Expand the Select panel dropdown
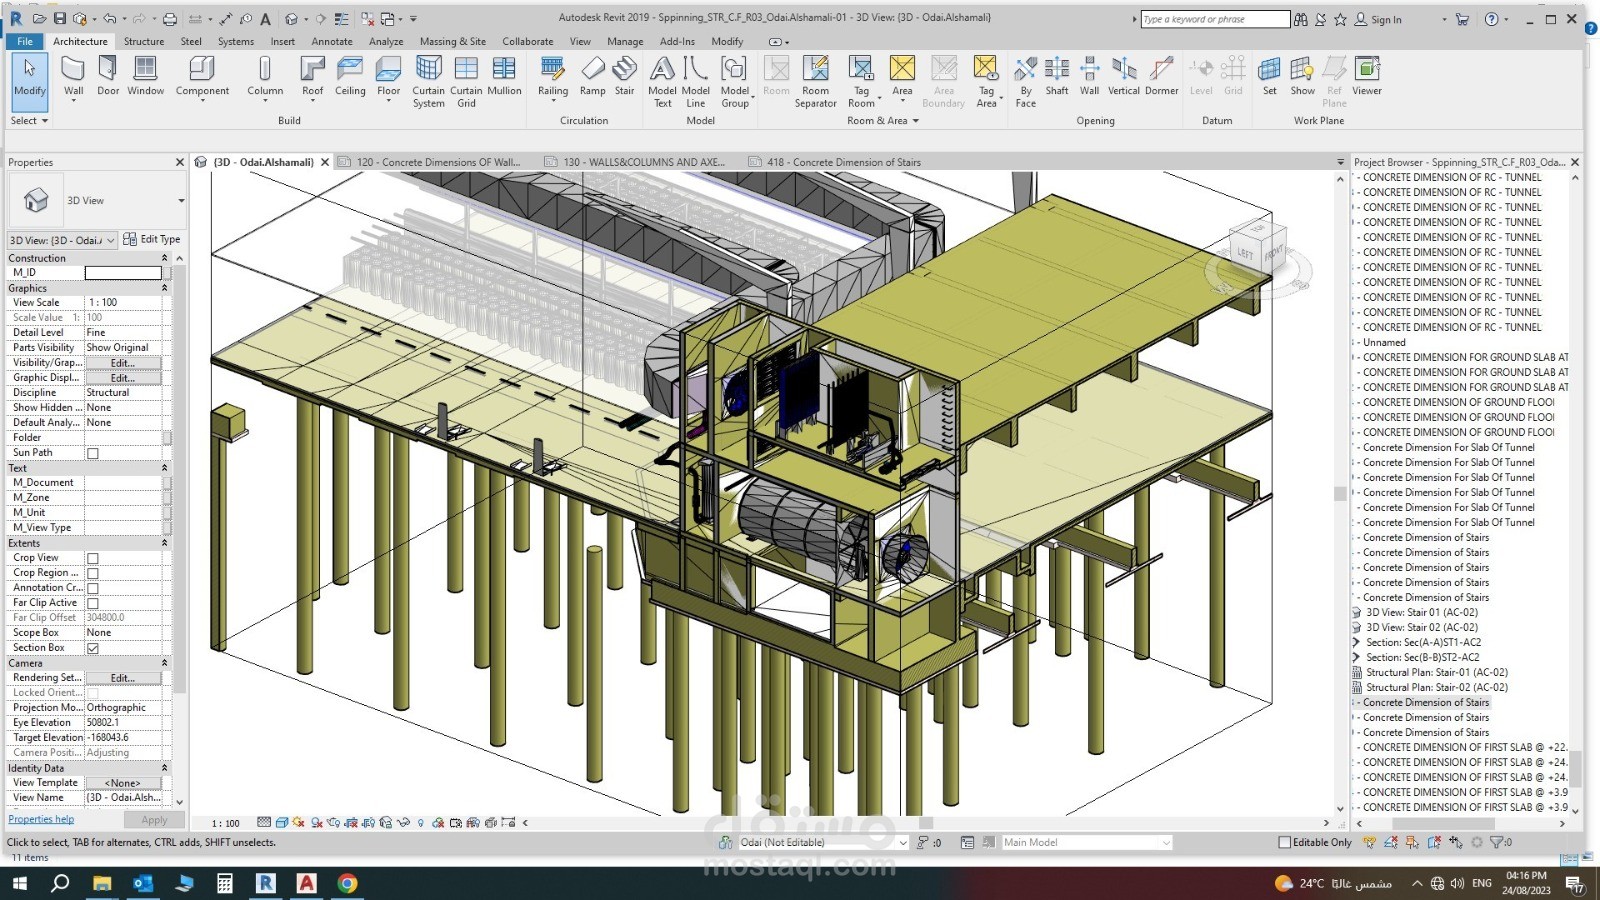 coord(29,121)
